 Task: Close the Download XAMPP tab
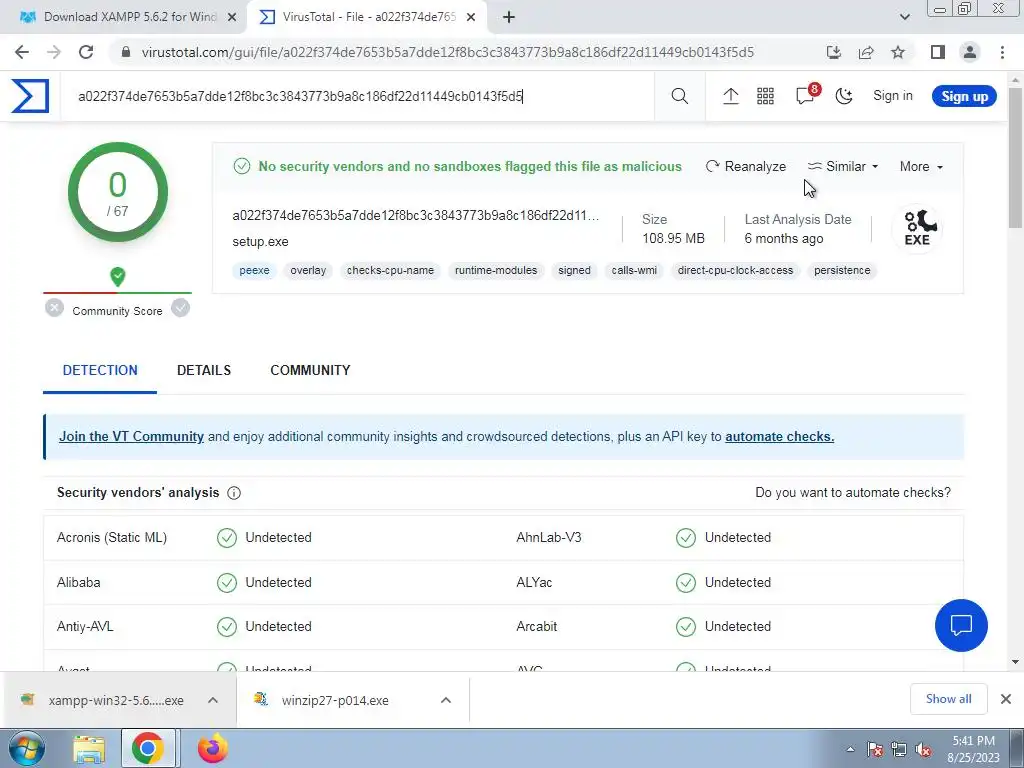[232, 18]
